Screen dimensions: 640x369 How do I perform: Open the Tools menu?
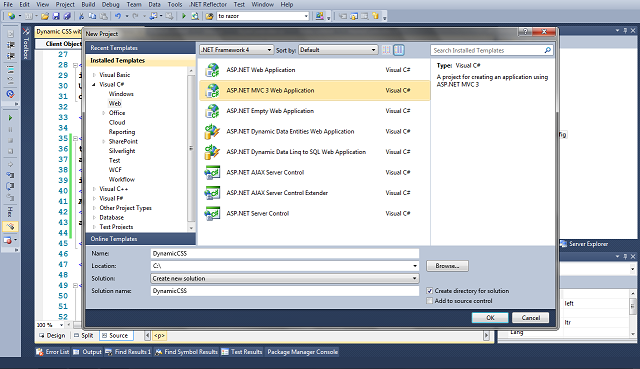175,4
